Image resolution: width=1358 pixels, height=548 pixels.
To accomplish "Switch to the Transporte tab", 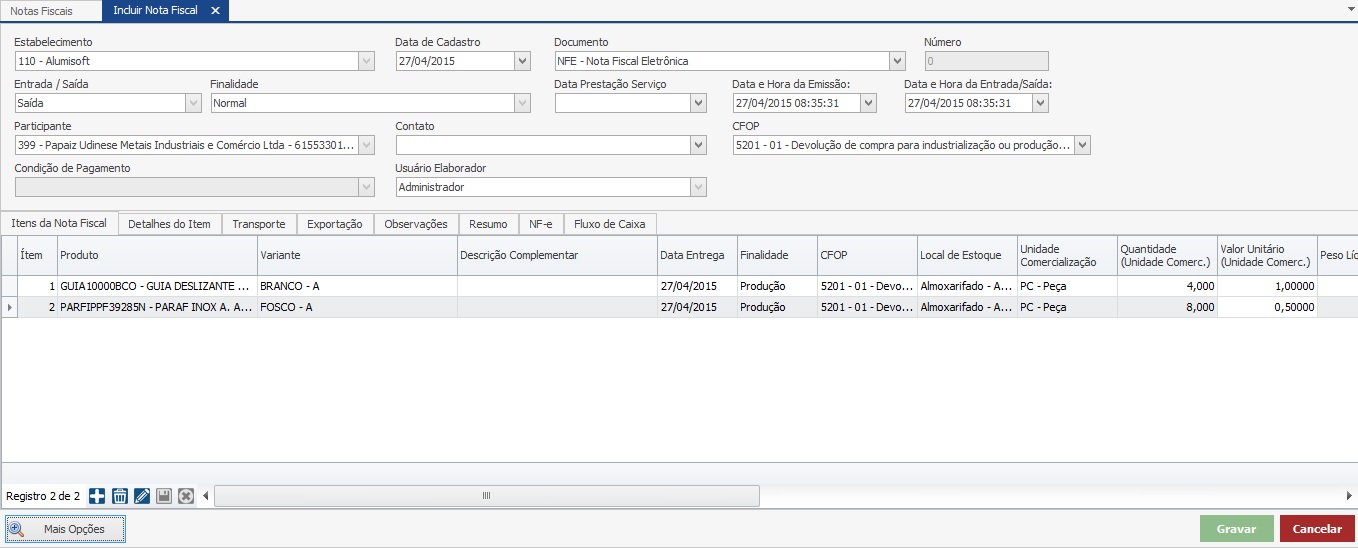I will point(258,224).
